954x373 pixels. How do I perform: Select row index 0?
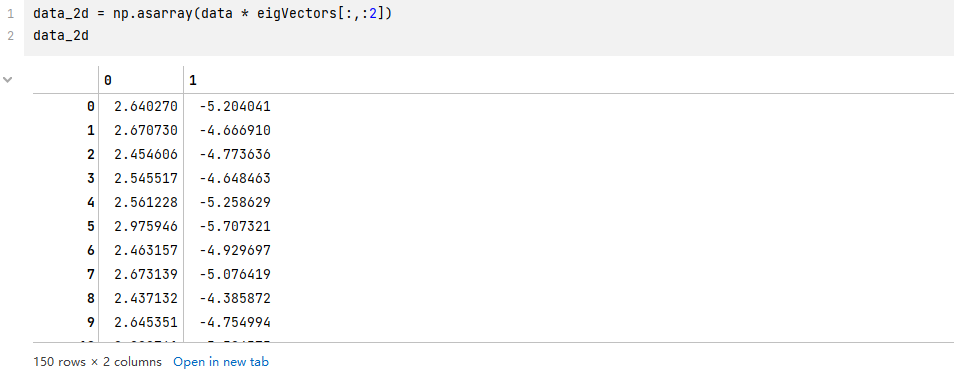click(x=91, y=106)
